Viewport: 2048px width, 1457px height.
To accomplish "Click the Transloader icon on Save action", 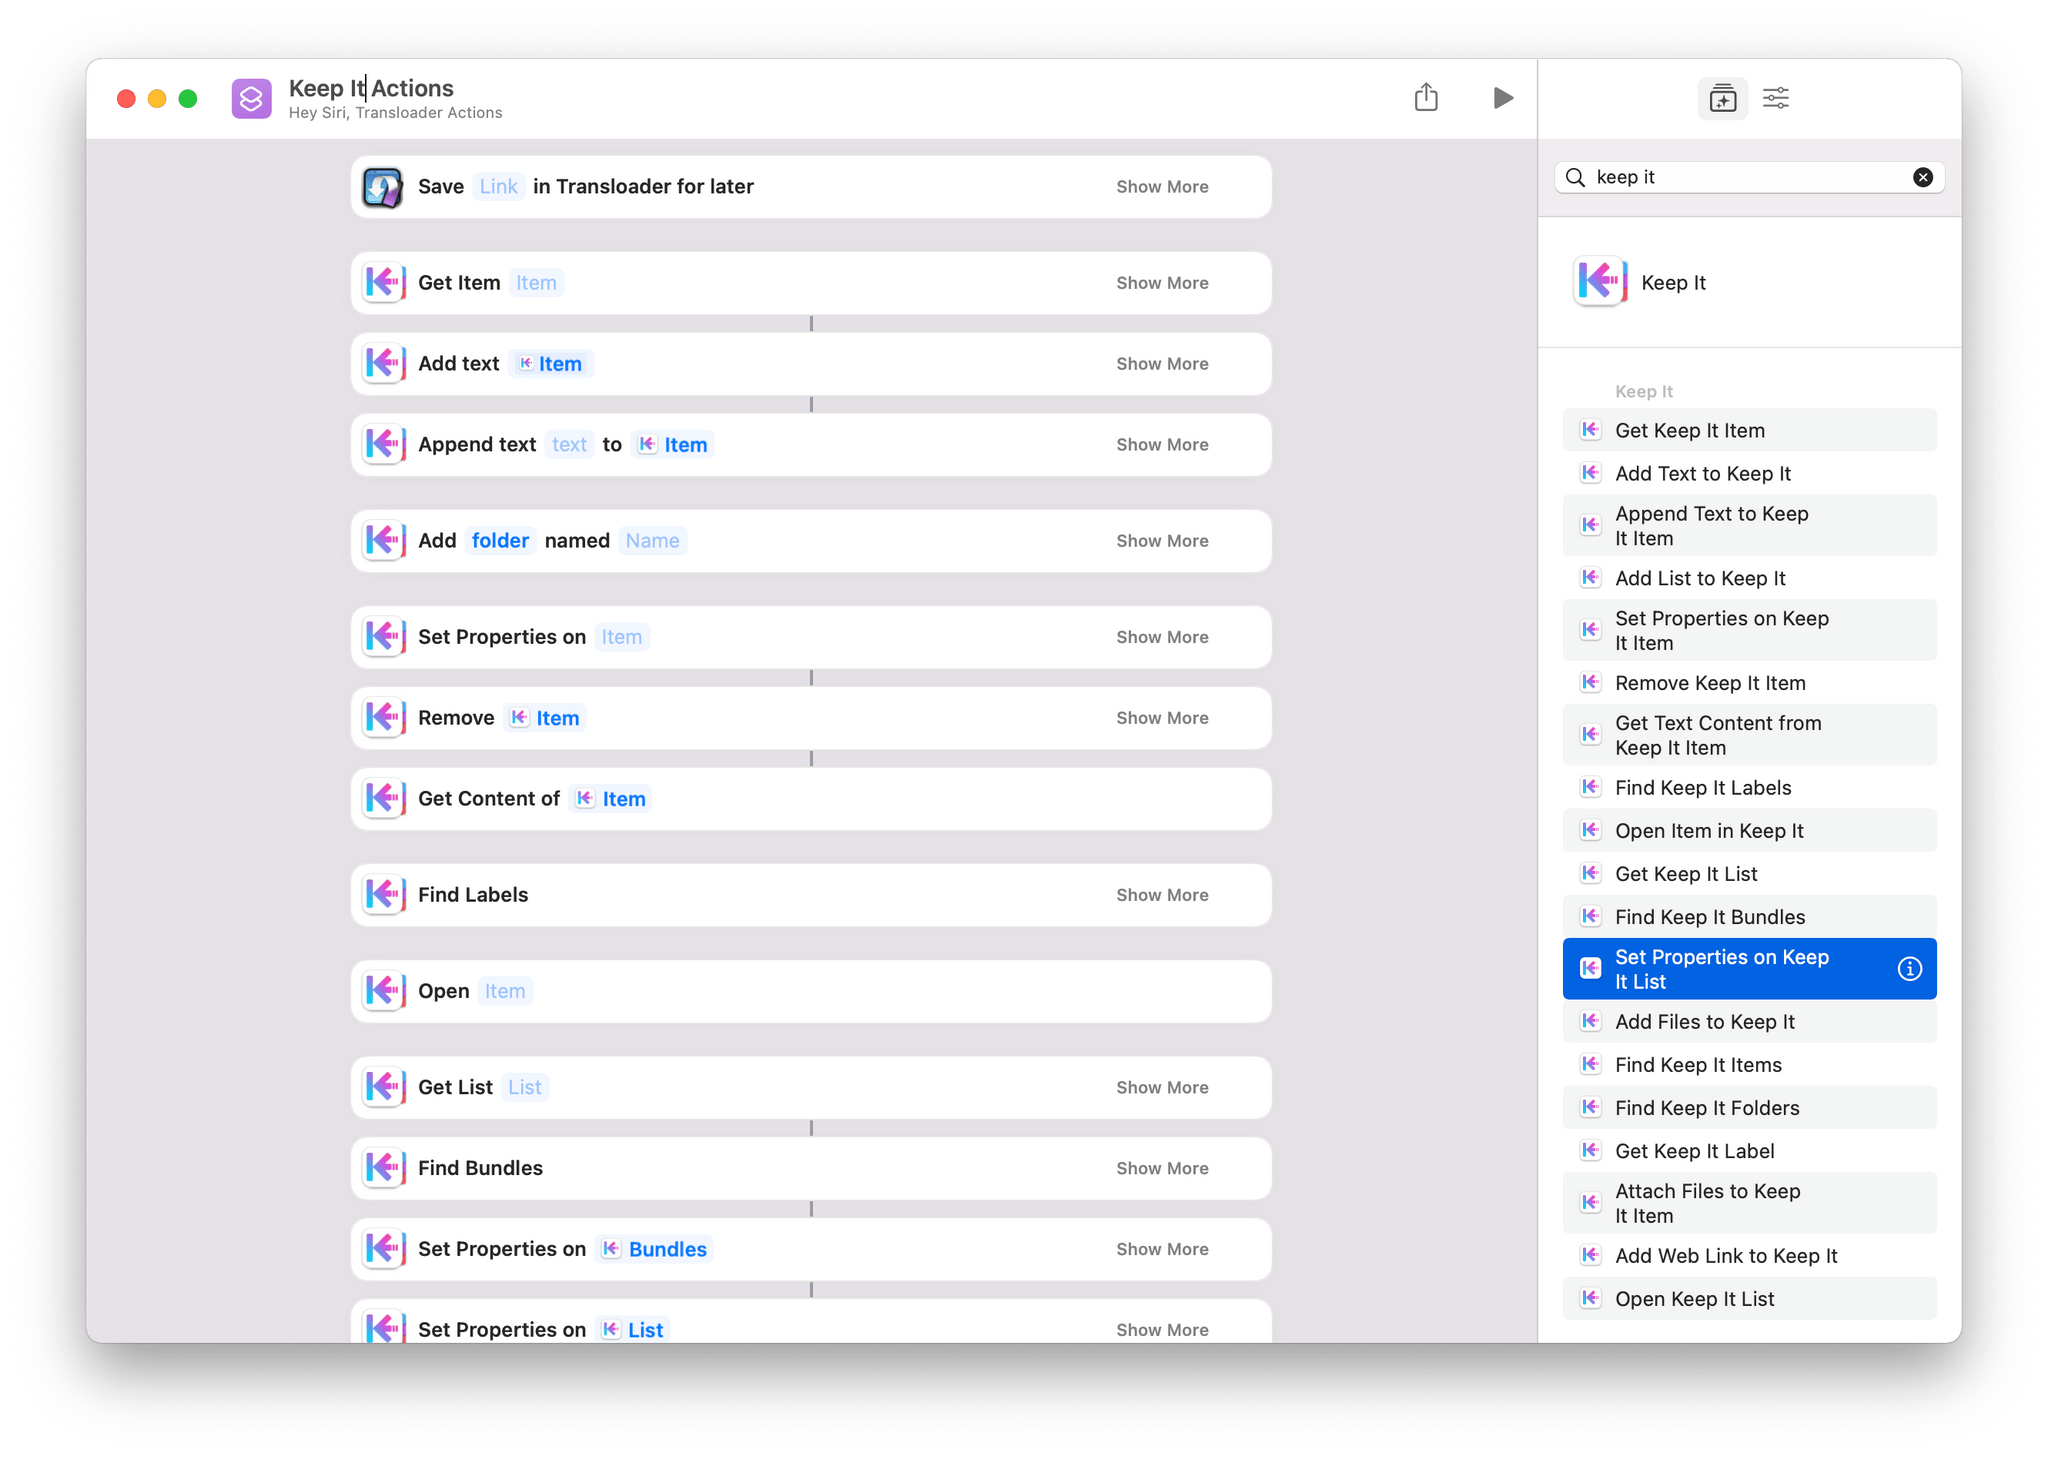I will 383,187.
